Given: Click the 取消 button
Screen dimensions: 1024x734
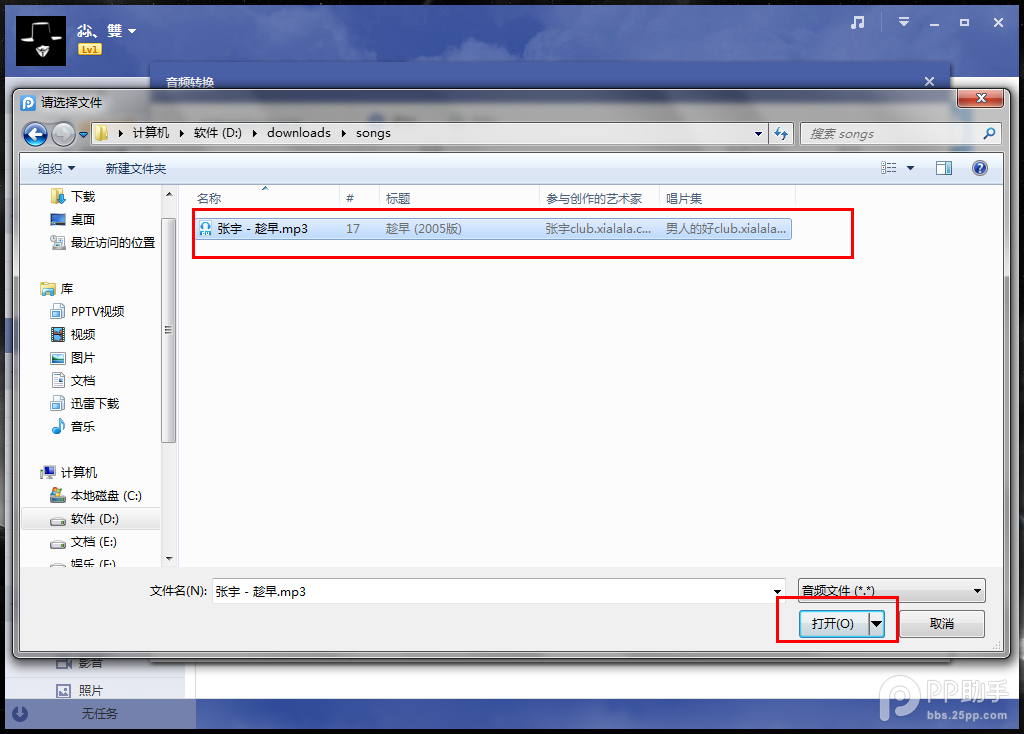Looking at the screenshot, I should [x=942, y=624].
